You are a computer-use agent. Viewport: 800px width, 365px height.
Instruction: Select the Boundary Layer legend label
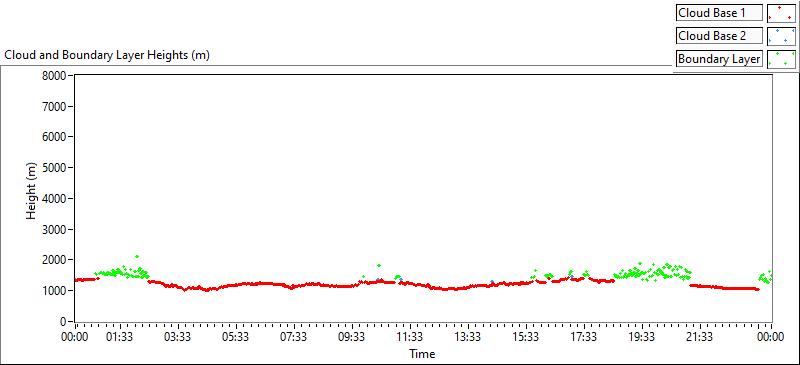click(719, 59)
